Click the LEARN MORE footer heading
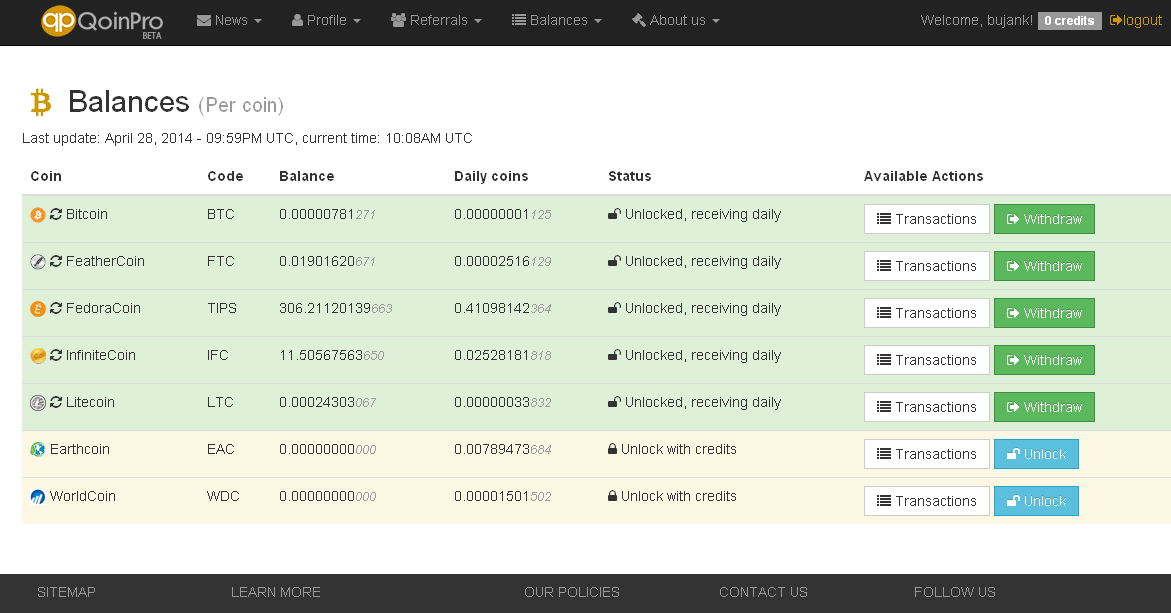1171x613 pixels. click(x=276, y=593)
